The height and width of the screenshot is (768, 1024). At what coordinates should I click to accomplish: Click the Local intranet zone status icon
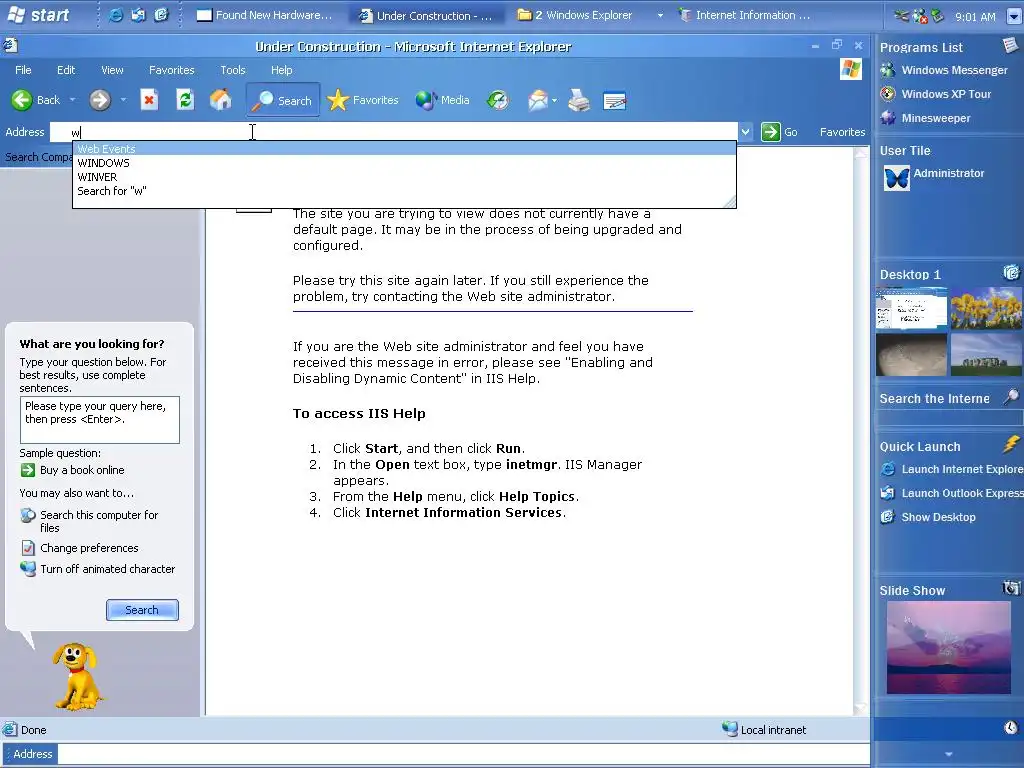coord(729,729)
